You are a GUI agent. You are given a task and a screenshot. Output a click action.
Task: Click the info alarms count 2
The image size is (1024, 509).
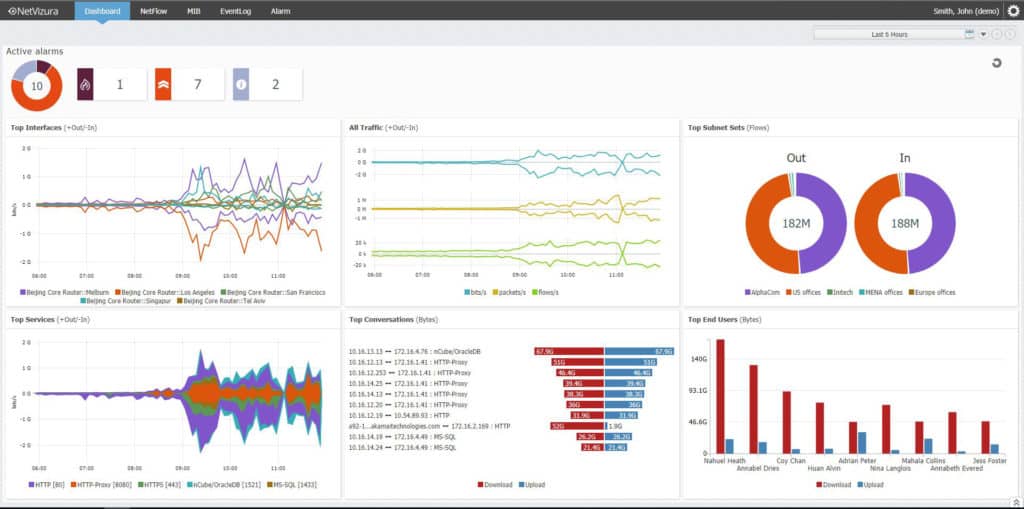click(x=276, y=84)
